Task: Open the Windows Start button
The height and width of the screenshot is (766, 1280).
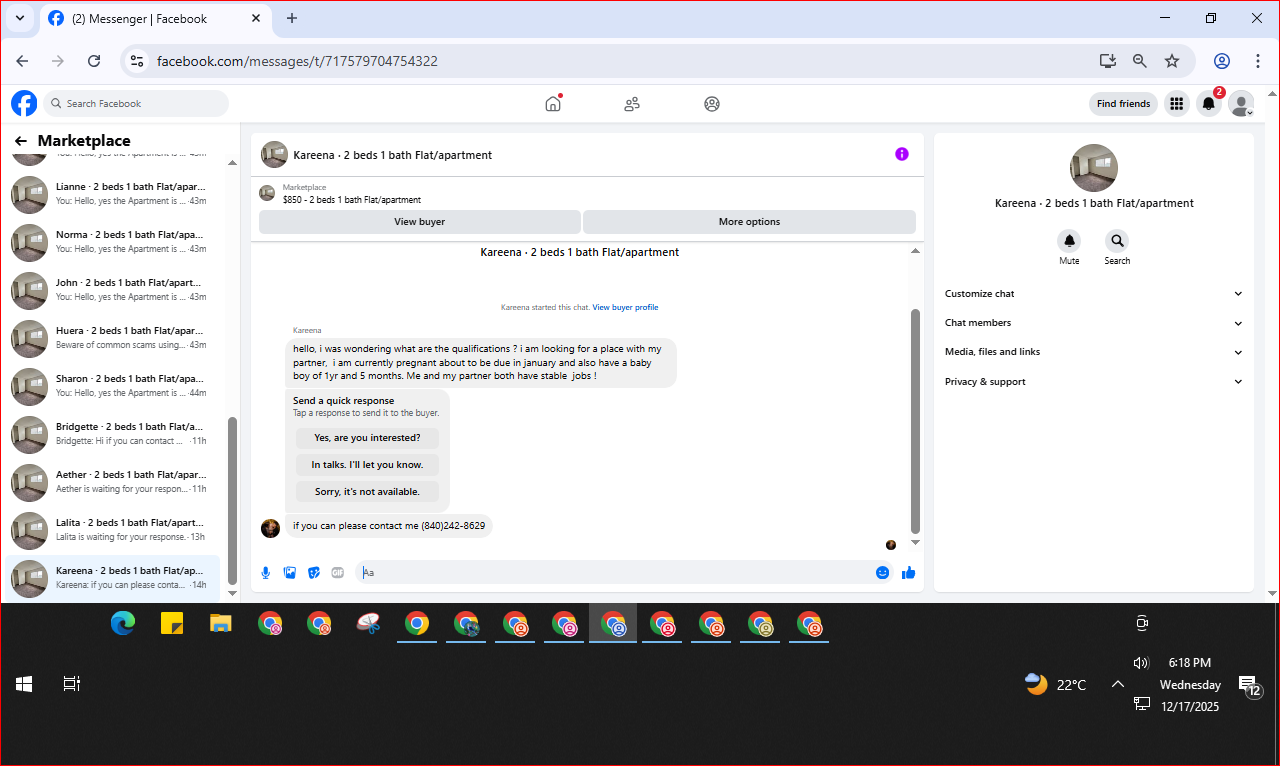Action: point(24,684)
